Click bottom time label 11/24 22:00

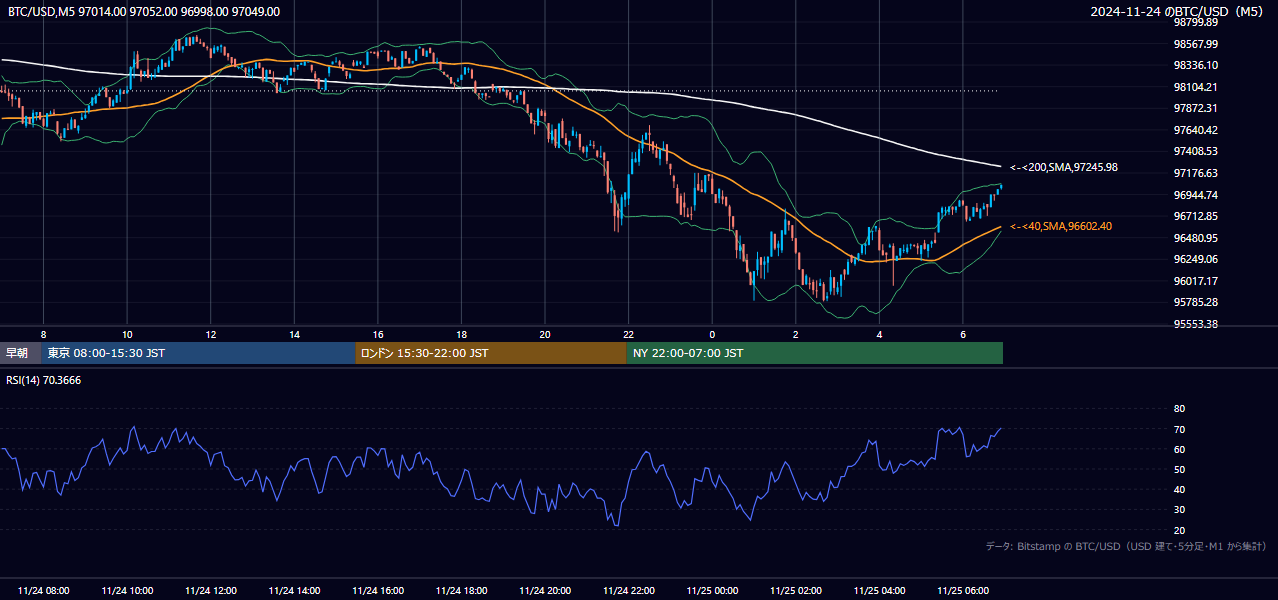pyautogui.click(x=628, y=591)
